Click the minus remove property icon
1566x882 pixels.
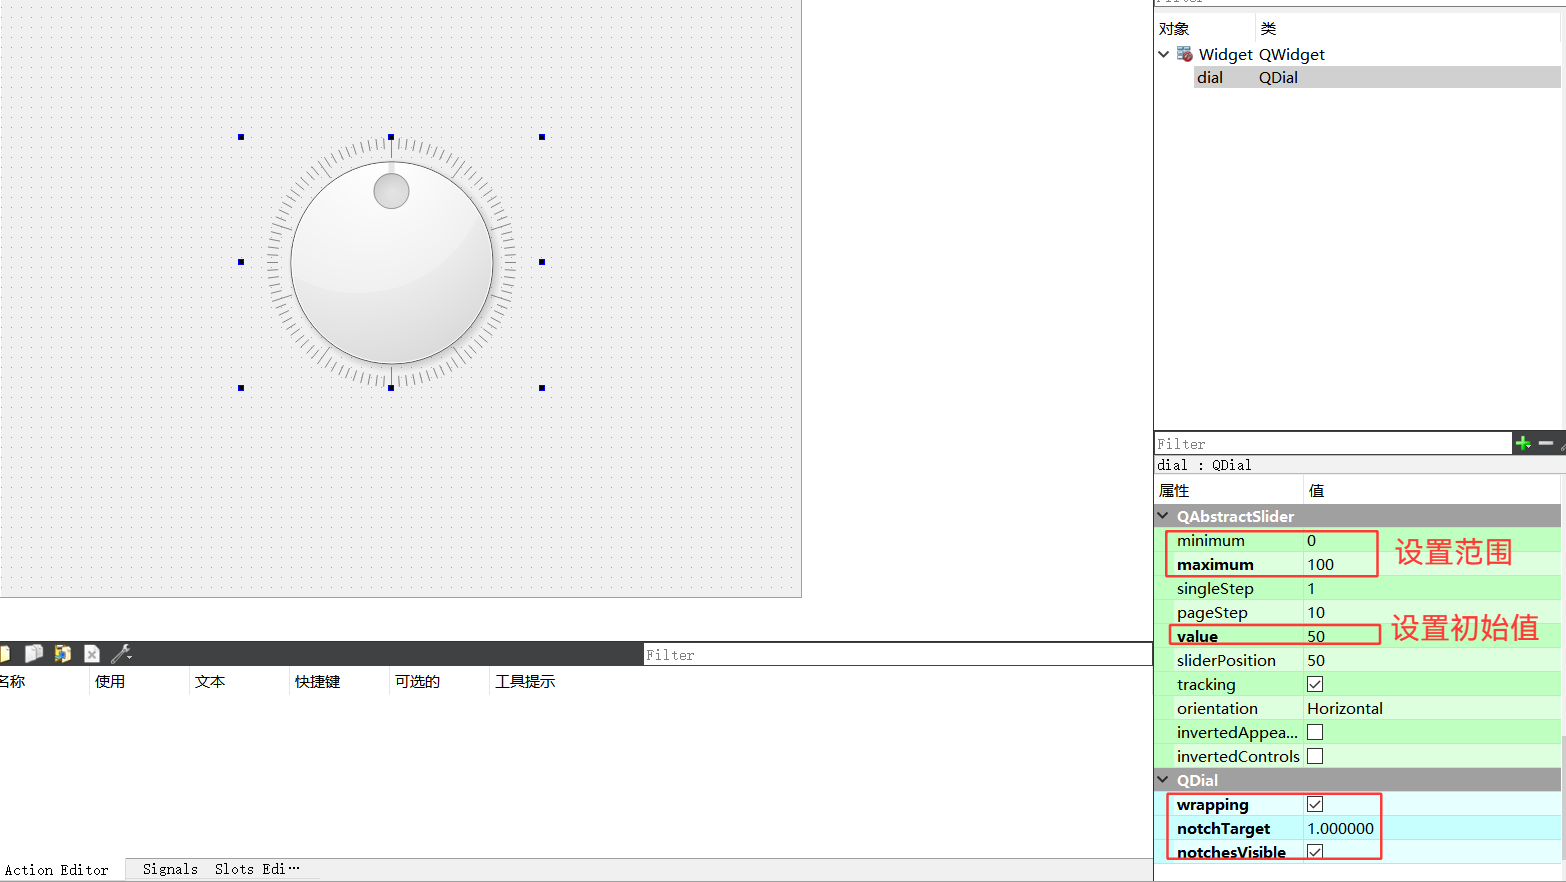(x=1546, y=443)
